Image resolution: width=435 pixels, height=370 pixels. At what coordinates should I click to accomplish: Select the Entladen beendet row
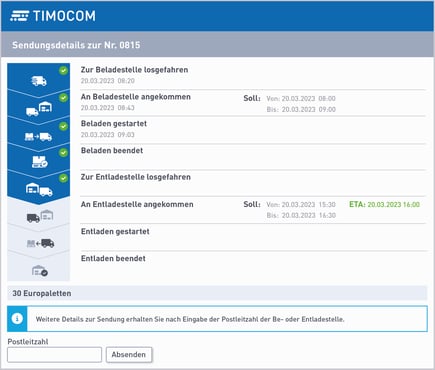253,265
